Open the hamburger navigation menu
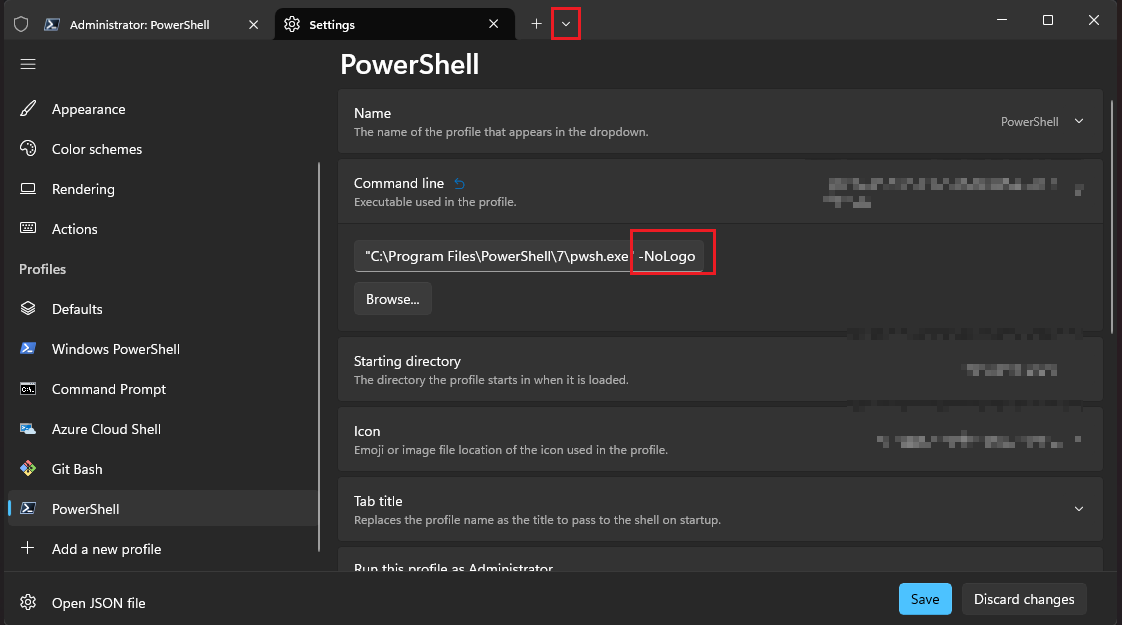 click(28, 64)
